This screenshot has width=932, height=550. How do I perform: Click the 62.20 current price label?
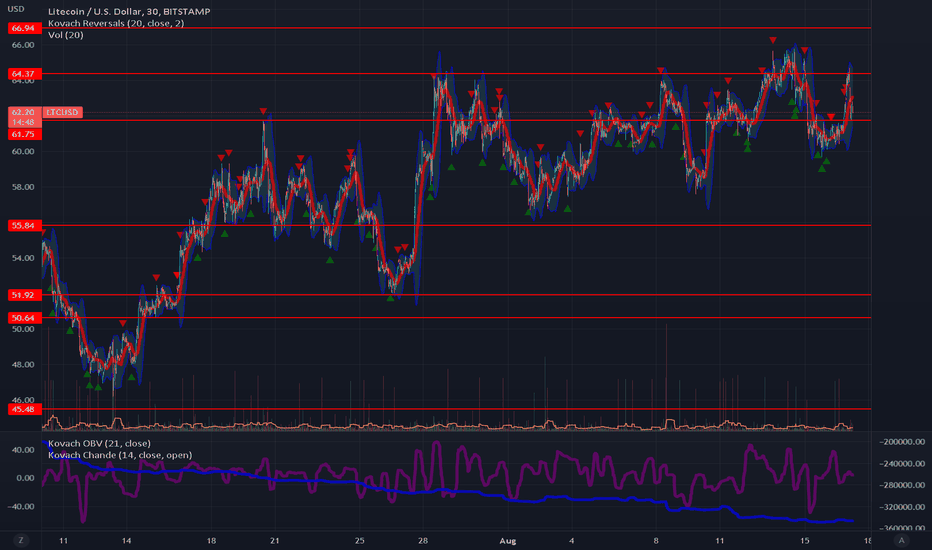point(24,112)
